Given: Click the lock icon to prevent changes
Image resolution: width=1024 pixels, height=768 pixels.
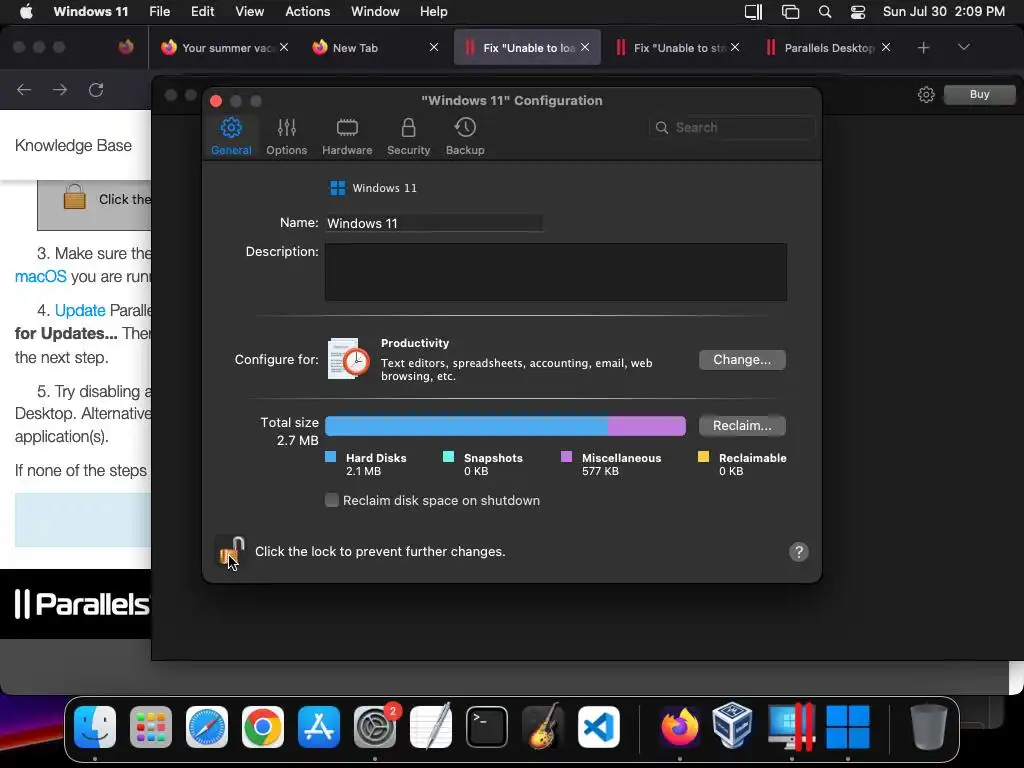Looking at the screenshot, I should click(231, 552).
